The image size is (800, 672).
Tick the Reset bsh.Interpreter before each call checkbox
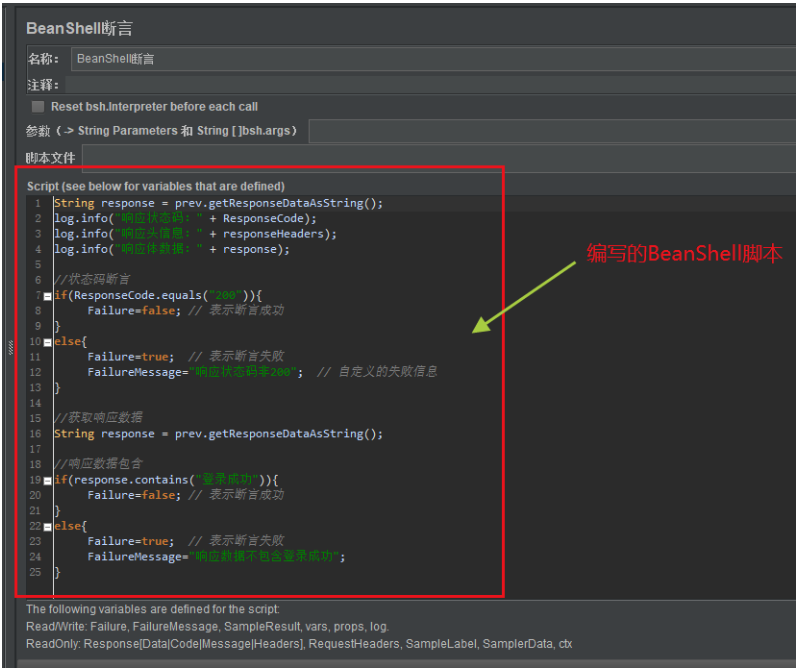click(x=38, y=107)
